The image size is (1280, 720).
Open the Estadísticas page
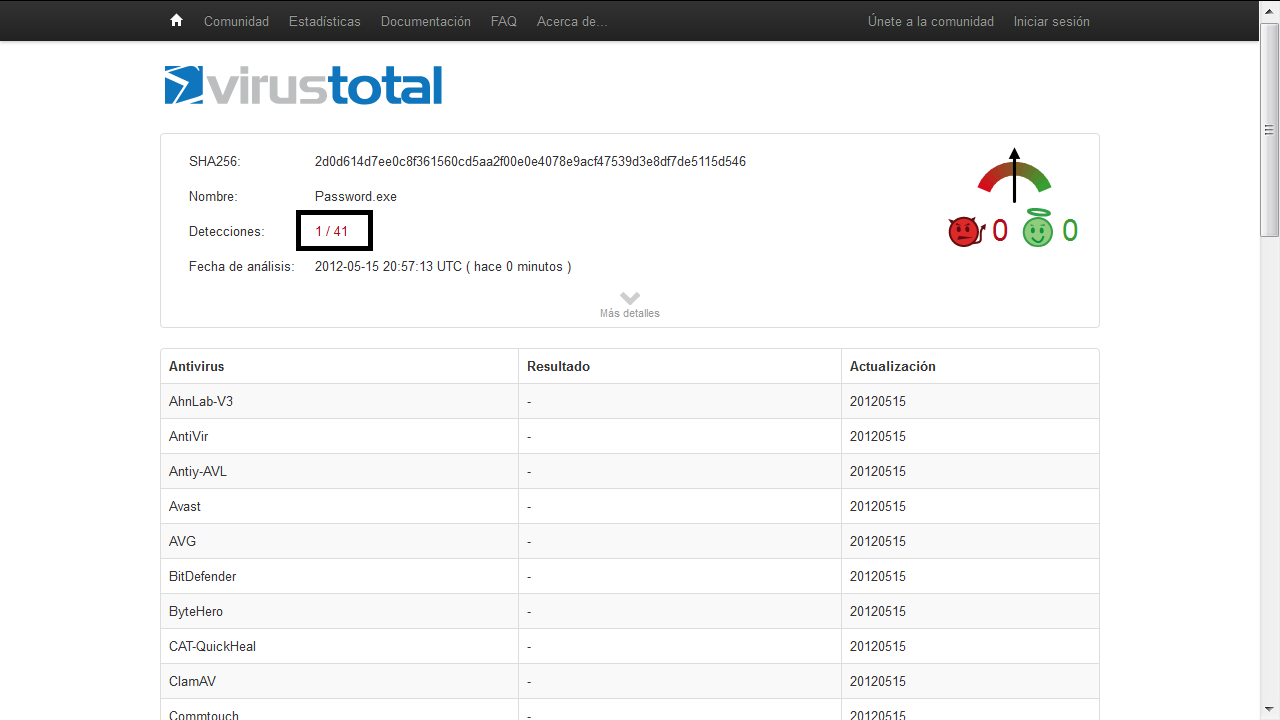(x=325, y=21)
